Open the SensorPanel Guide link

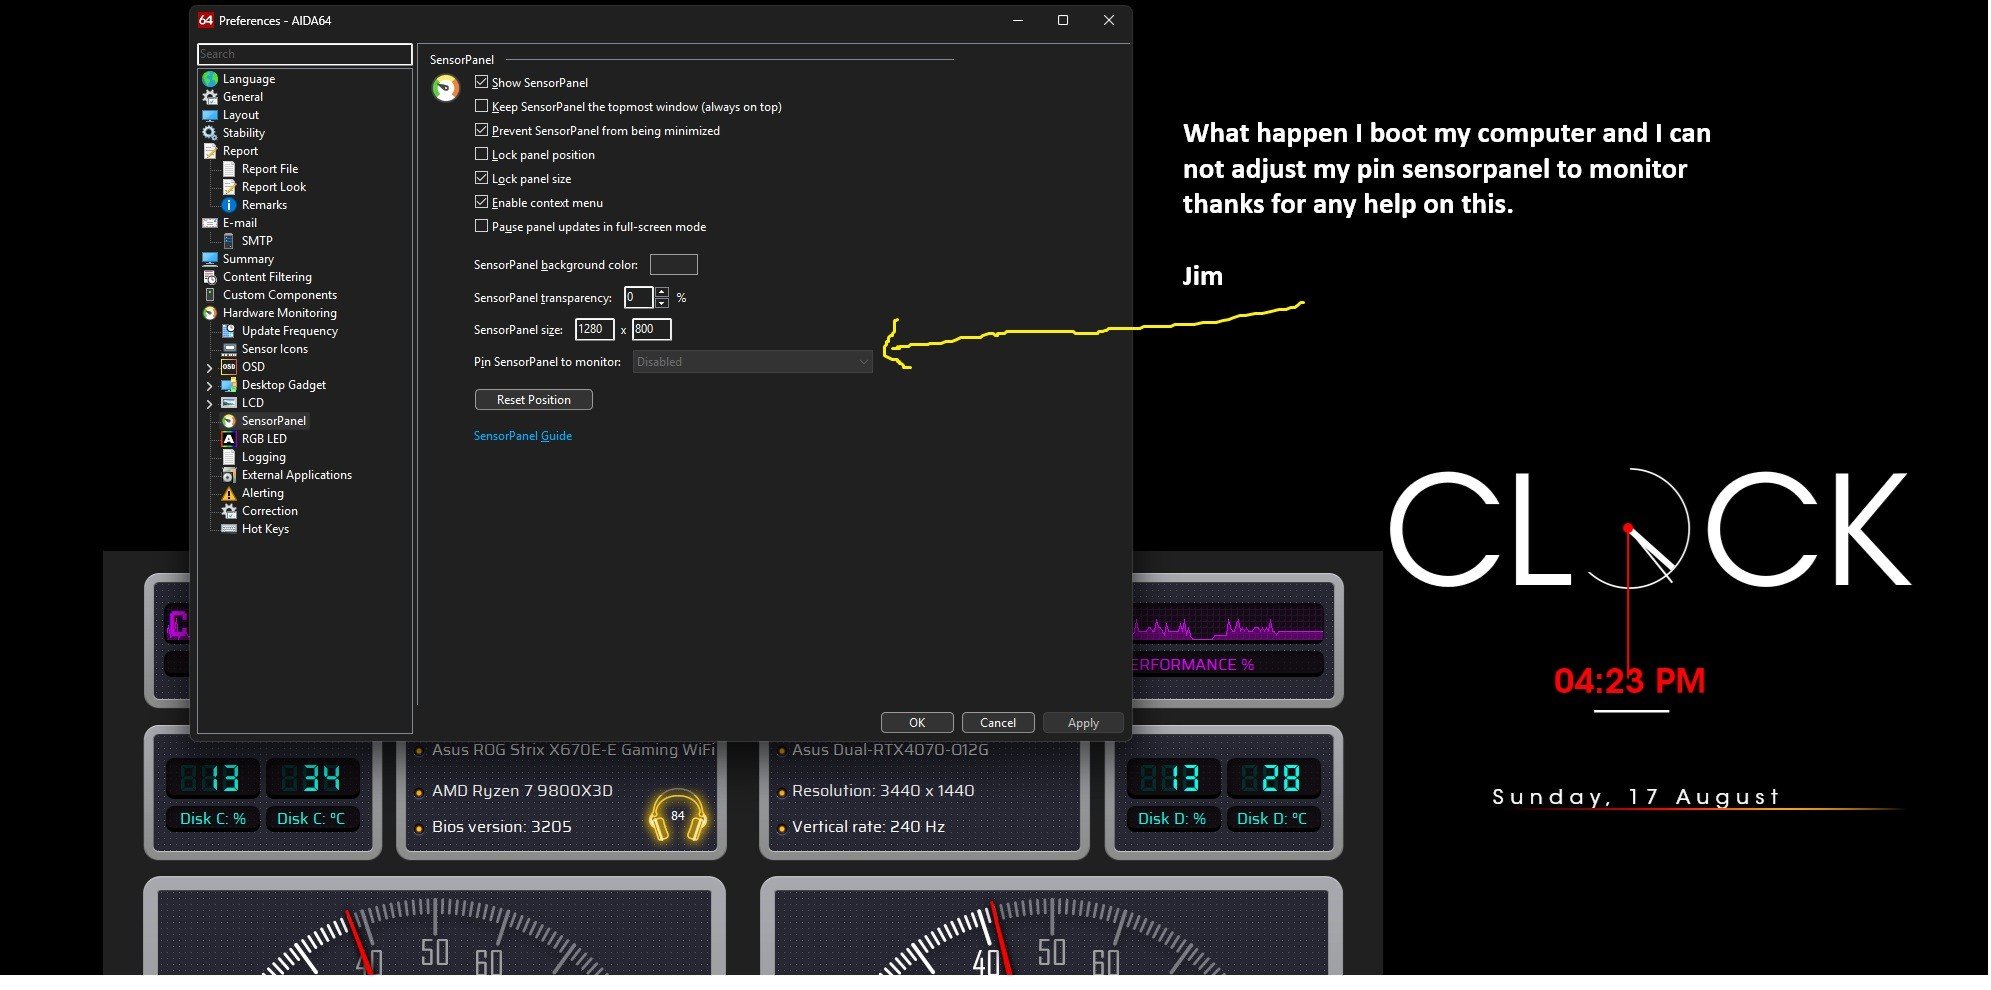tap(523, 436)
